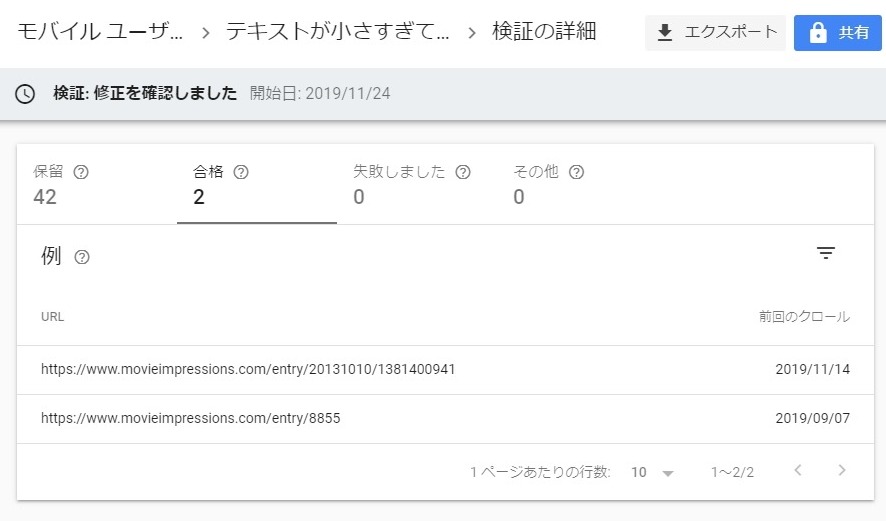Click the help icon next to 失敗しました
Screen dimensions: 886x521
coord(463,172)
